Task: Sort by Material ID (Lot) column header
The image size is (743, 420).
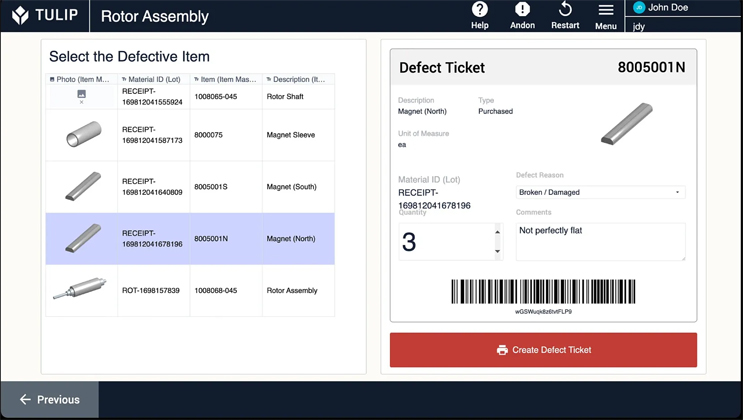Action: coord(153,79)
